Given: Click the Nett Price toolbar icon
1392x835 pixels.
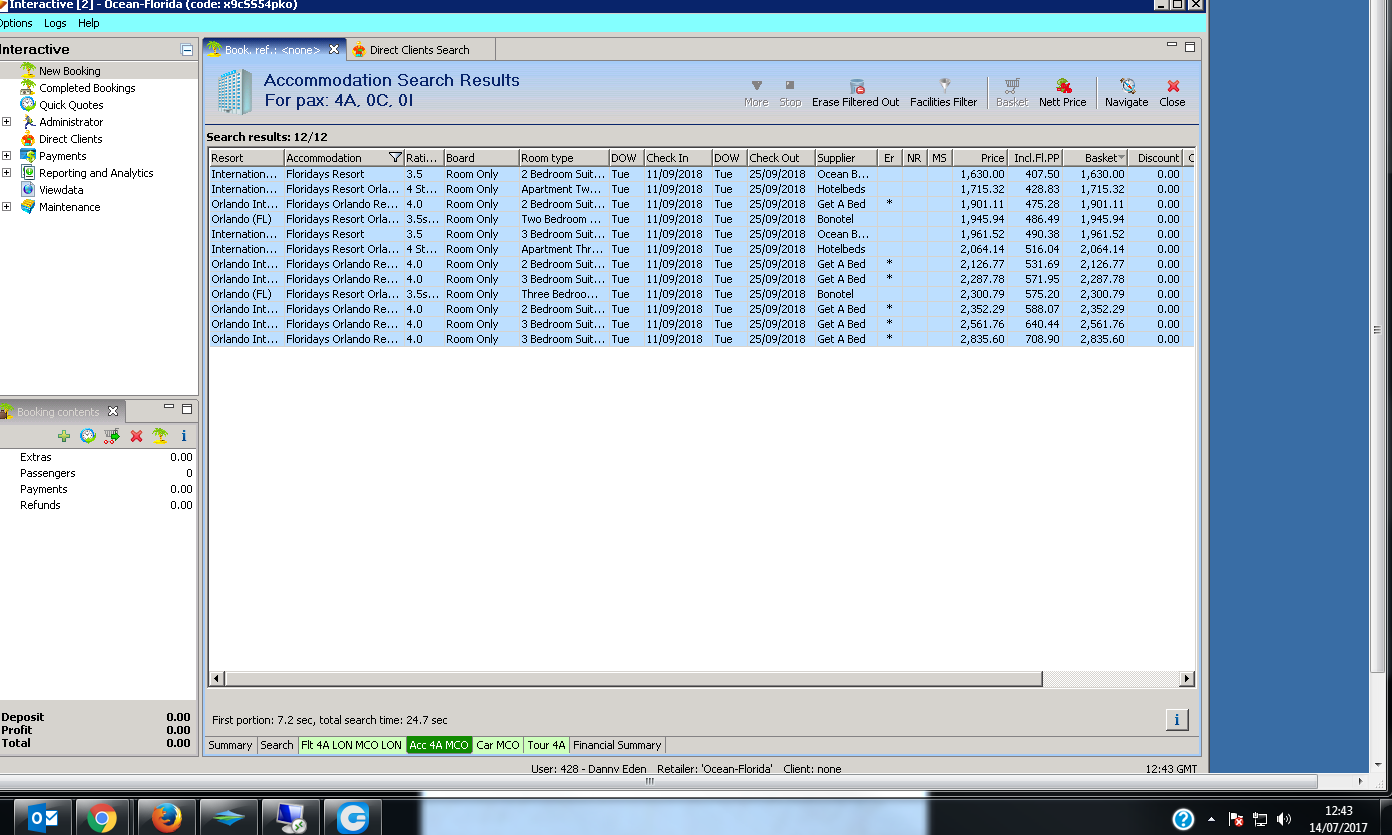Looking at the screenshot, I should tap(1062, 93).
